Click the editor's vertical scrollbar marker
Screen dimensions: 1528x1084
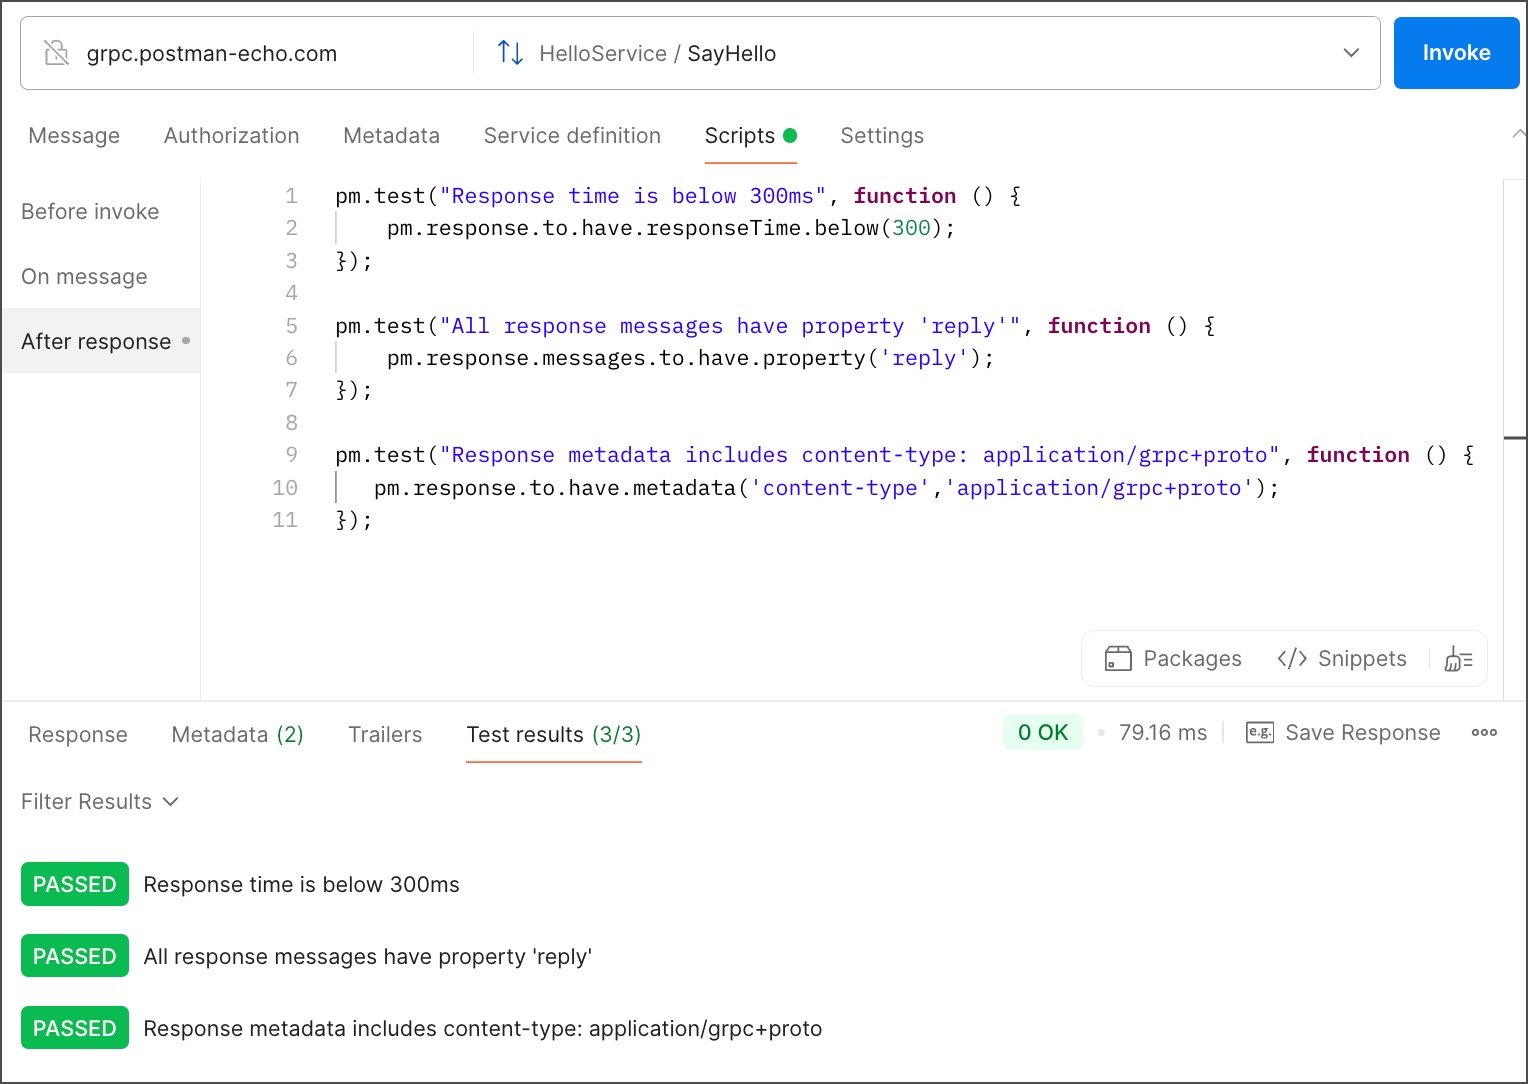point(1515,438)
